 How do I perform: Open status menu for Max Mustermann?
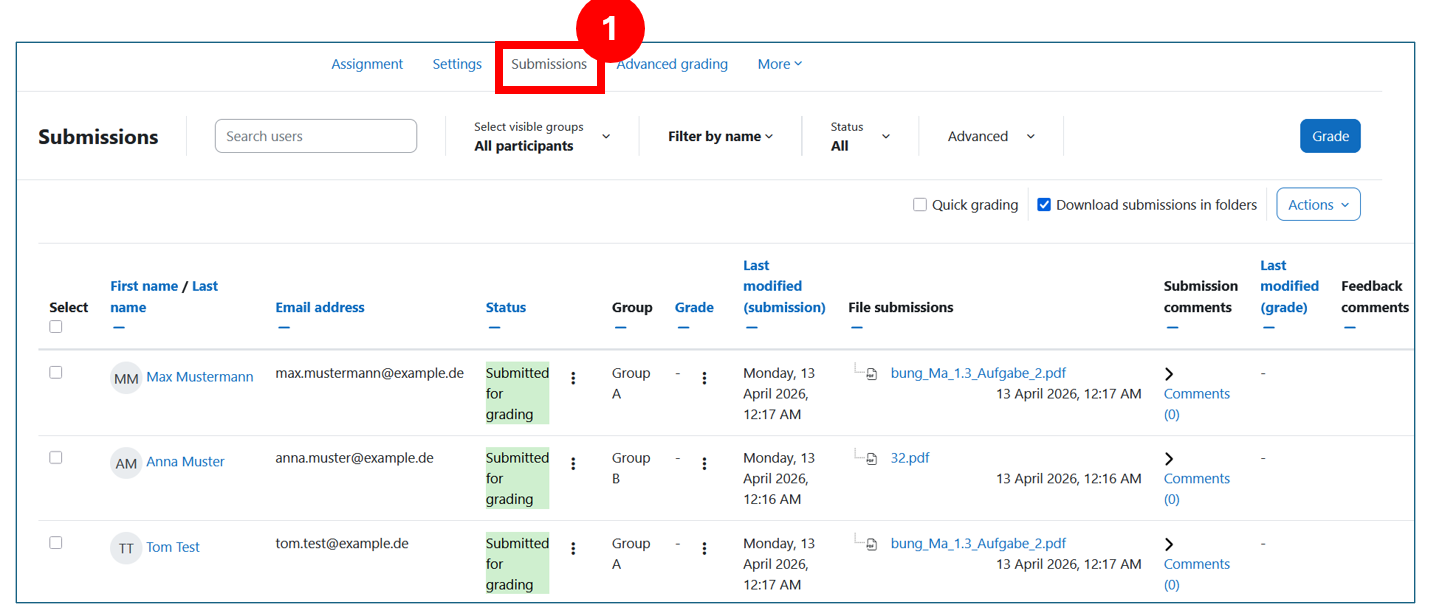[573, 378]
